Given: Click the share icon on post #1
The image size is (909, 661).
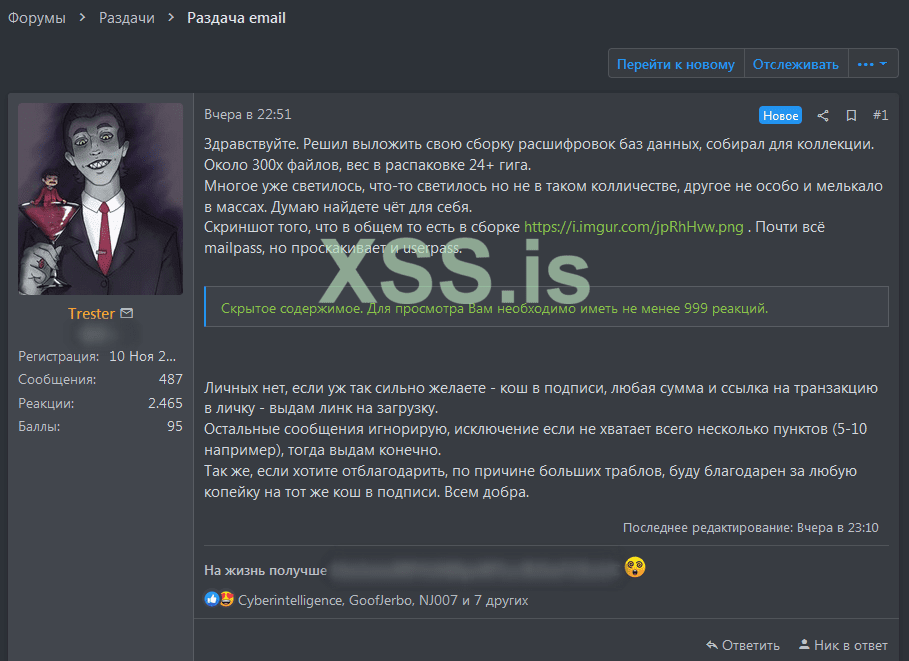Looking at the screenshot, I should point(823,115).
